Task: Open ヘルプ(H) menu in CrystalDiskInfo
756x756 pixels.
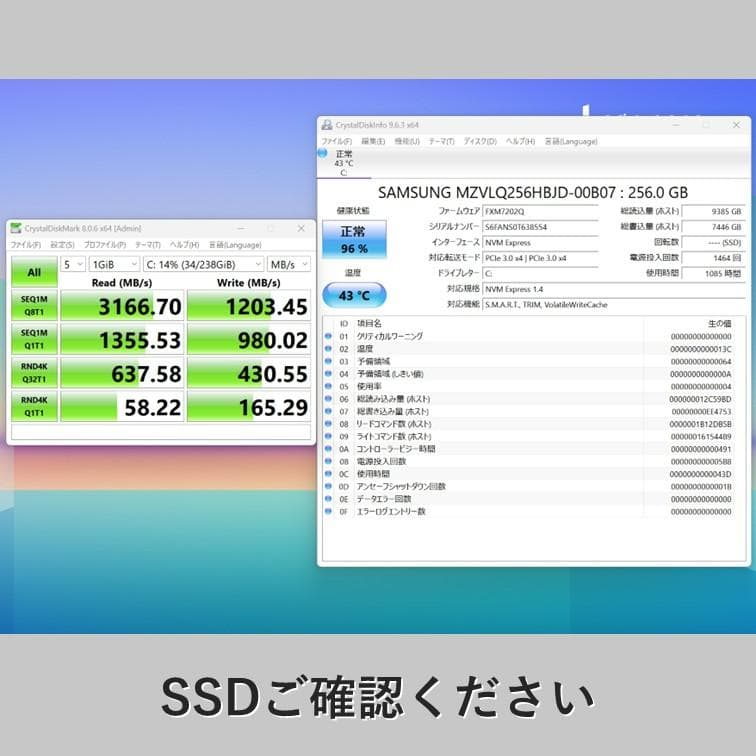Action: click(x=520, y=141)
